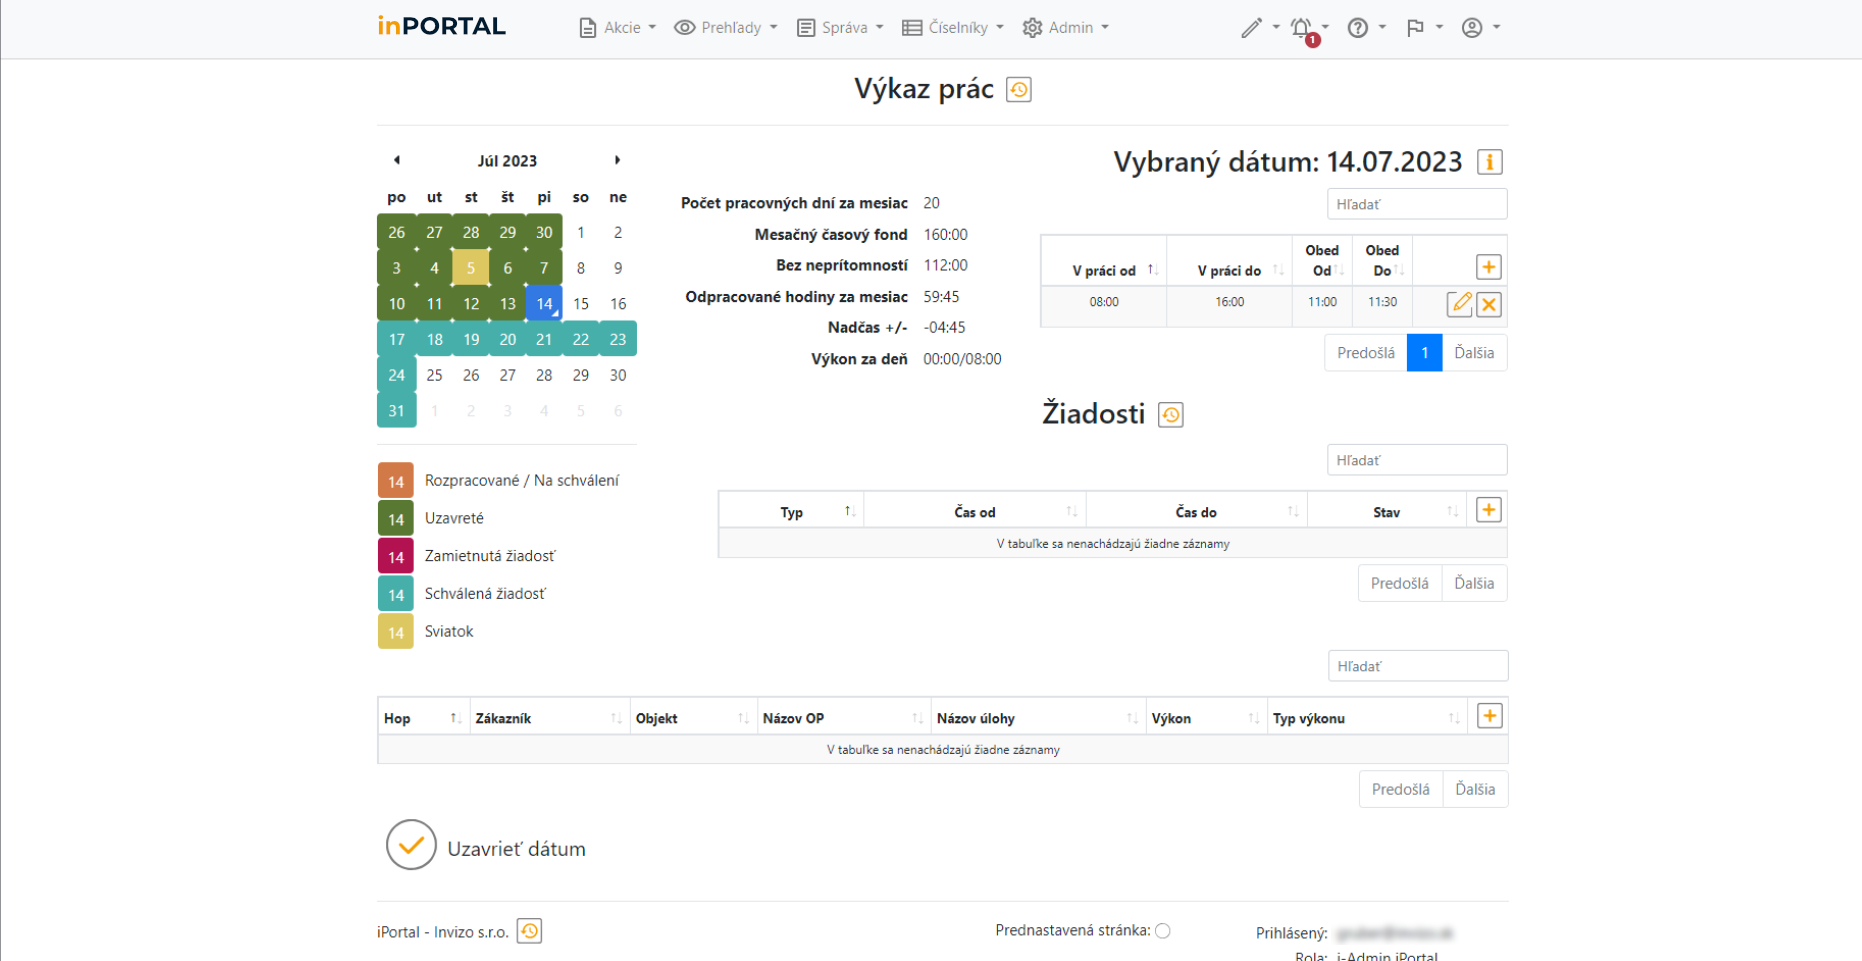Click Ďalšia under the work records table
This screenshot has width=1862, height=961.
[x=1475, y=789]
